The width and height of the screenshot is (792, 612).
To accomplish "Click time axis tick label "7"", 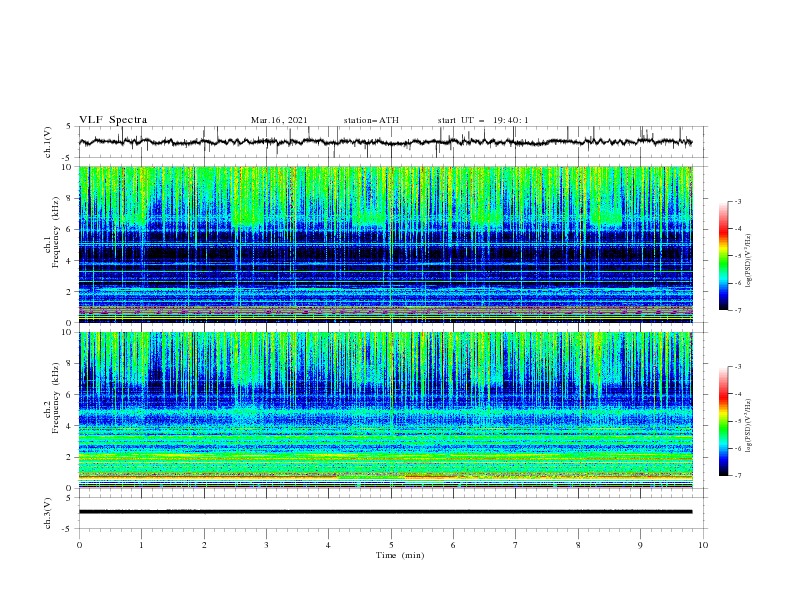I will click(x=515, y=545).
